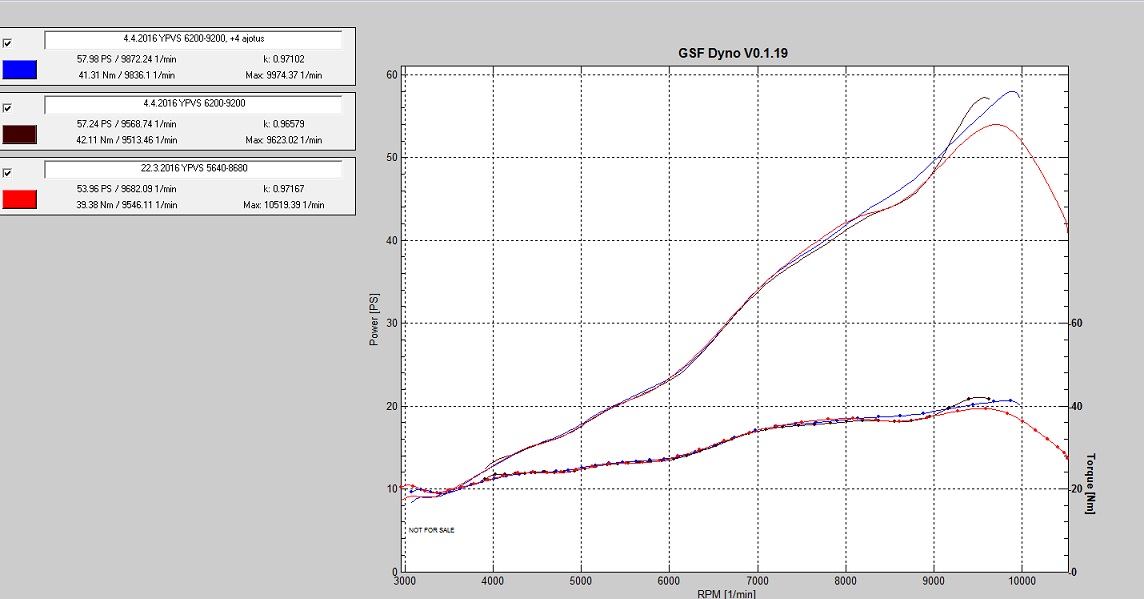This screenshot has height=599, width=1144.
Task: Select the '4.4.2016 YPVS 6200-9200' name field
Action: (194, 104)
